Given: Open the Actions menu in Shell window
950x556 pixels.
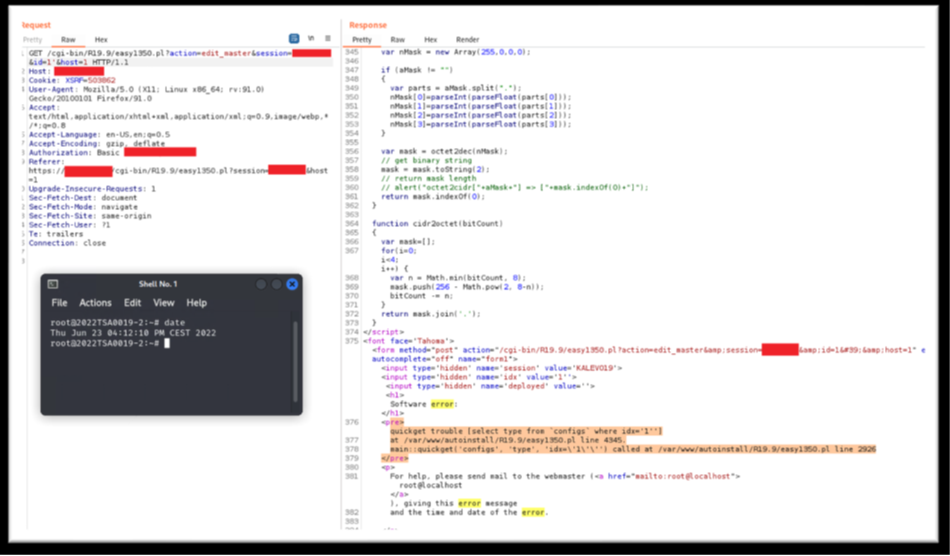Looking at the screenshot, I should point(96,303).
